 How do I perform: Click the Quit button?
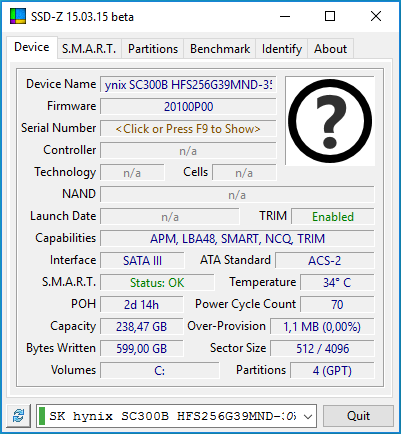358,416
